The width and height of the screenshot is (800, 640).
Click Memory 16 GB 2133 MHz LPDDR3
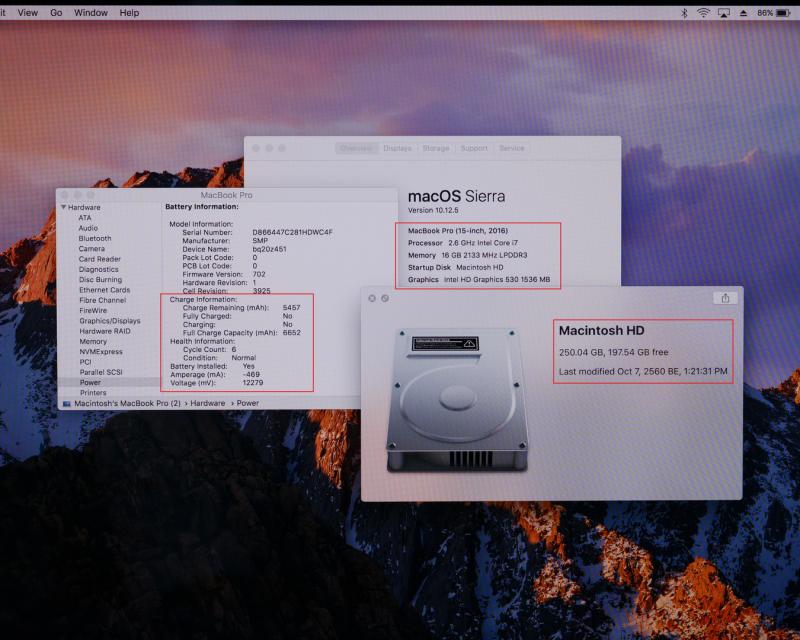pyautogui.click(x=467, y=255)
